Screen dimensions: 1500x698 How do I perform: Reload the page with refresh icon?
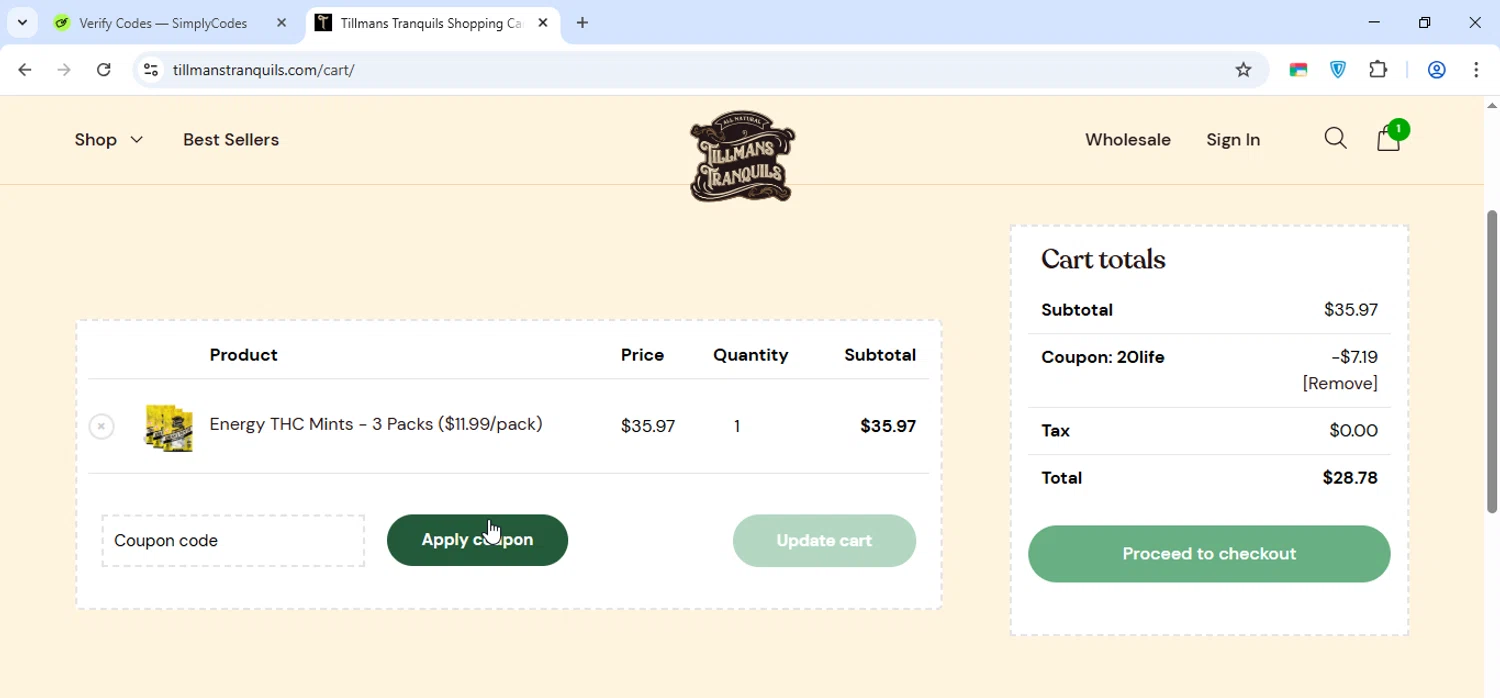pos(104,70)
